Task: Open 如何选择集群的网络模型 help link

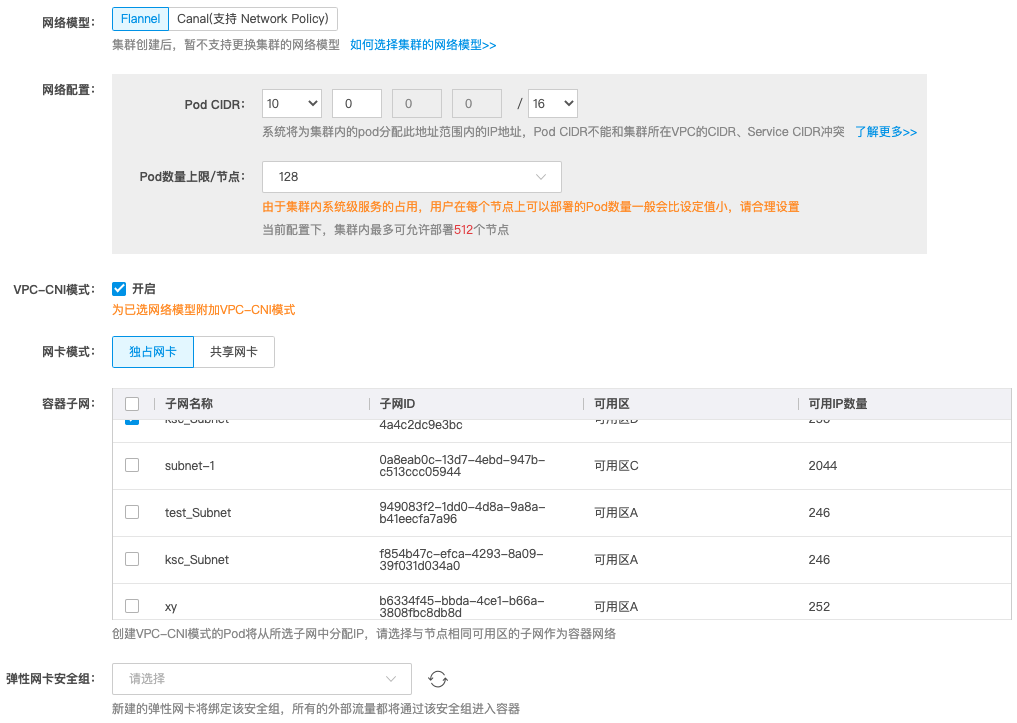Action: pyautogui.click(x=423, y=45)
